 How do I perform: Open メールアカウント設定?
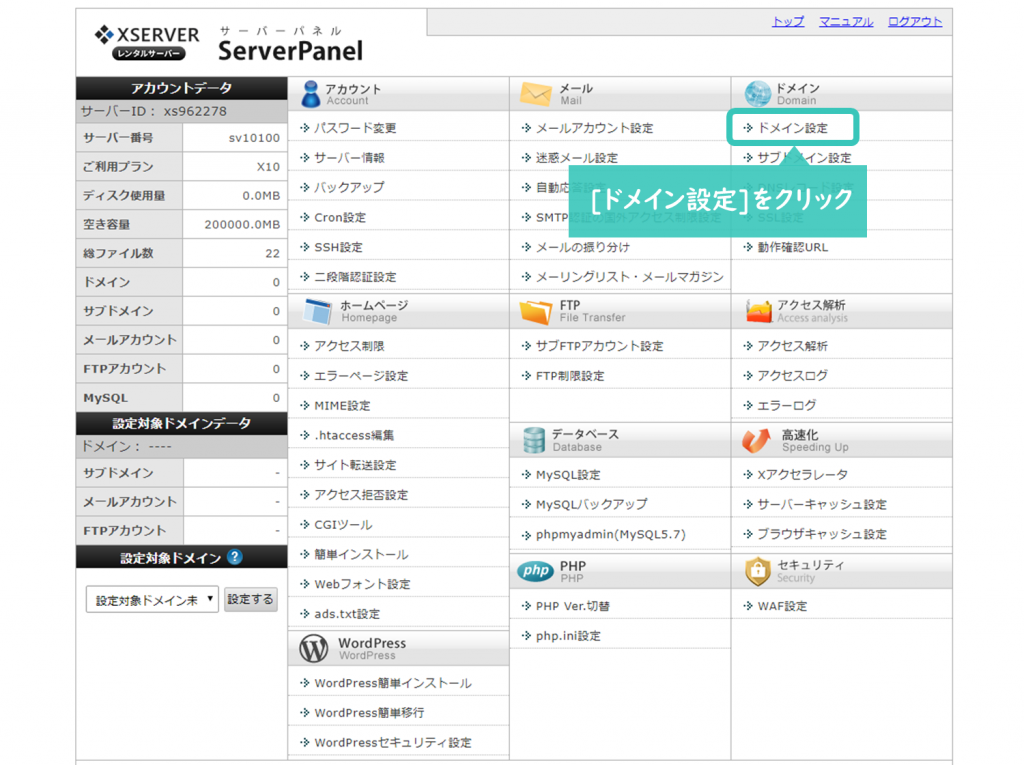pos(594,128)
